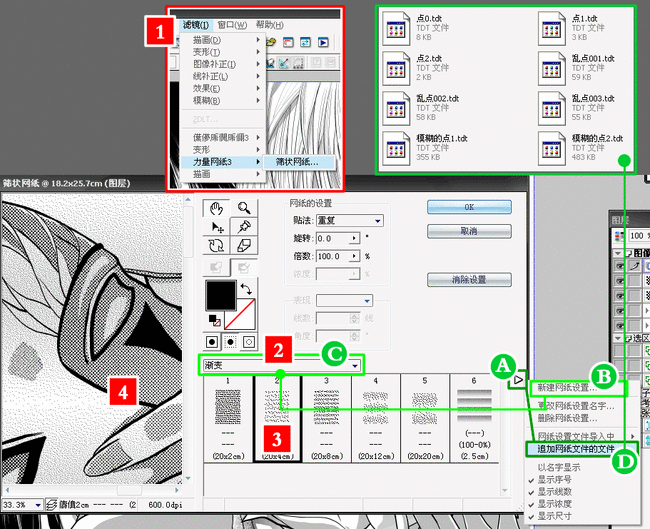Click the swap colors curved arrow
Viewport: 650px width, 529px height.
click(x=246, y=289)
